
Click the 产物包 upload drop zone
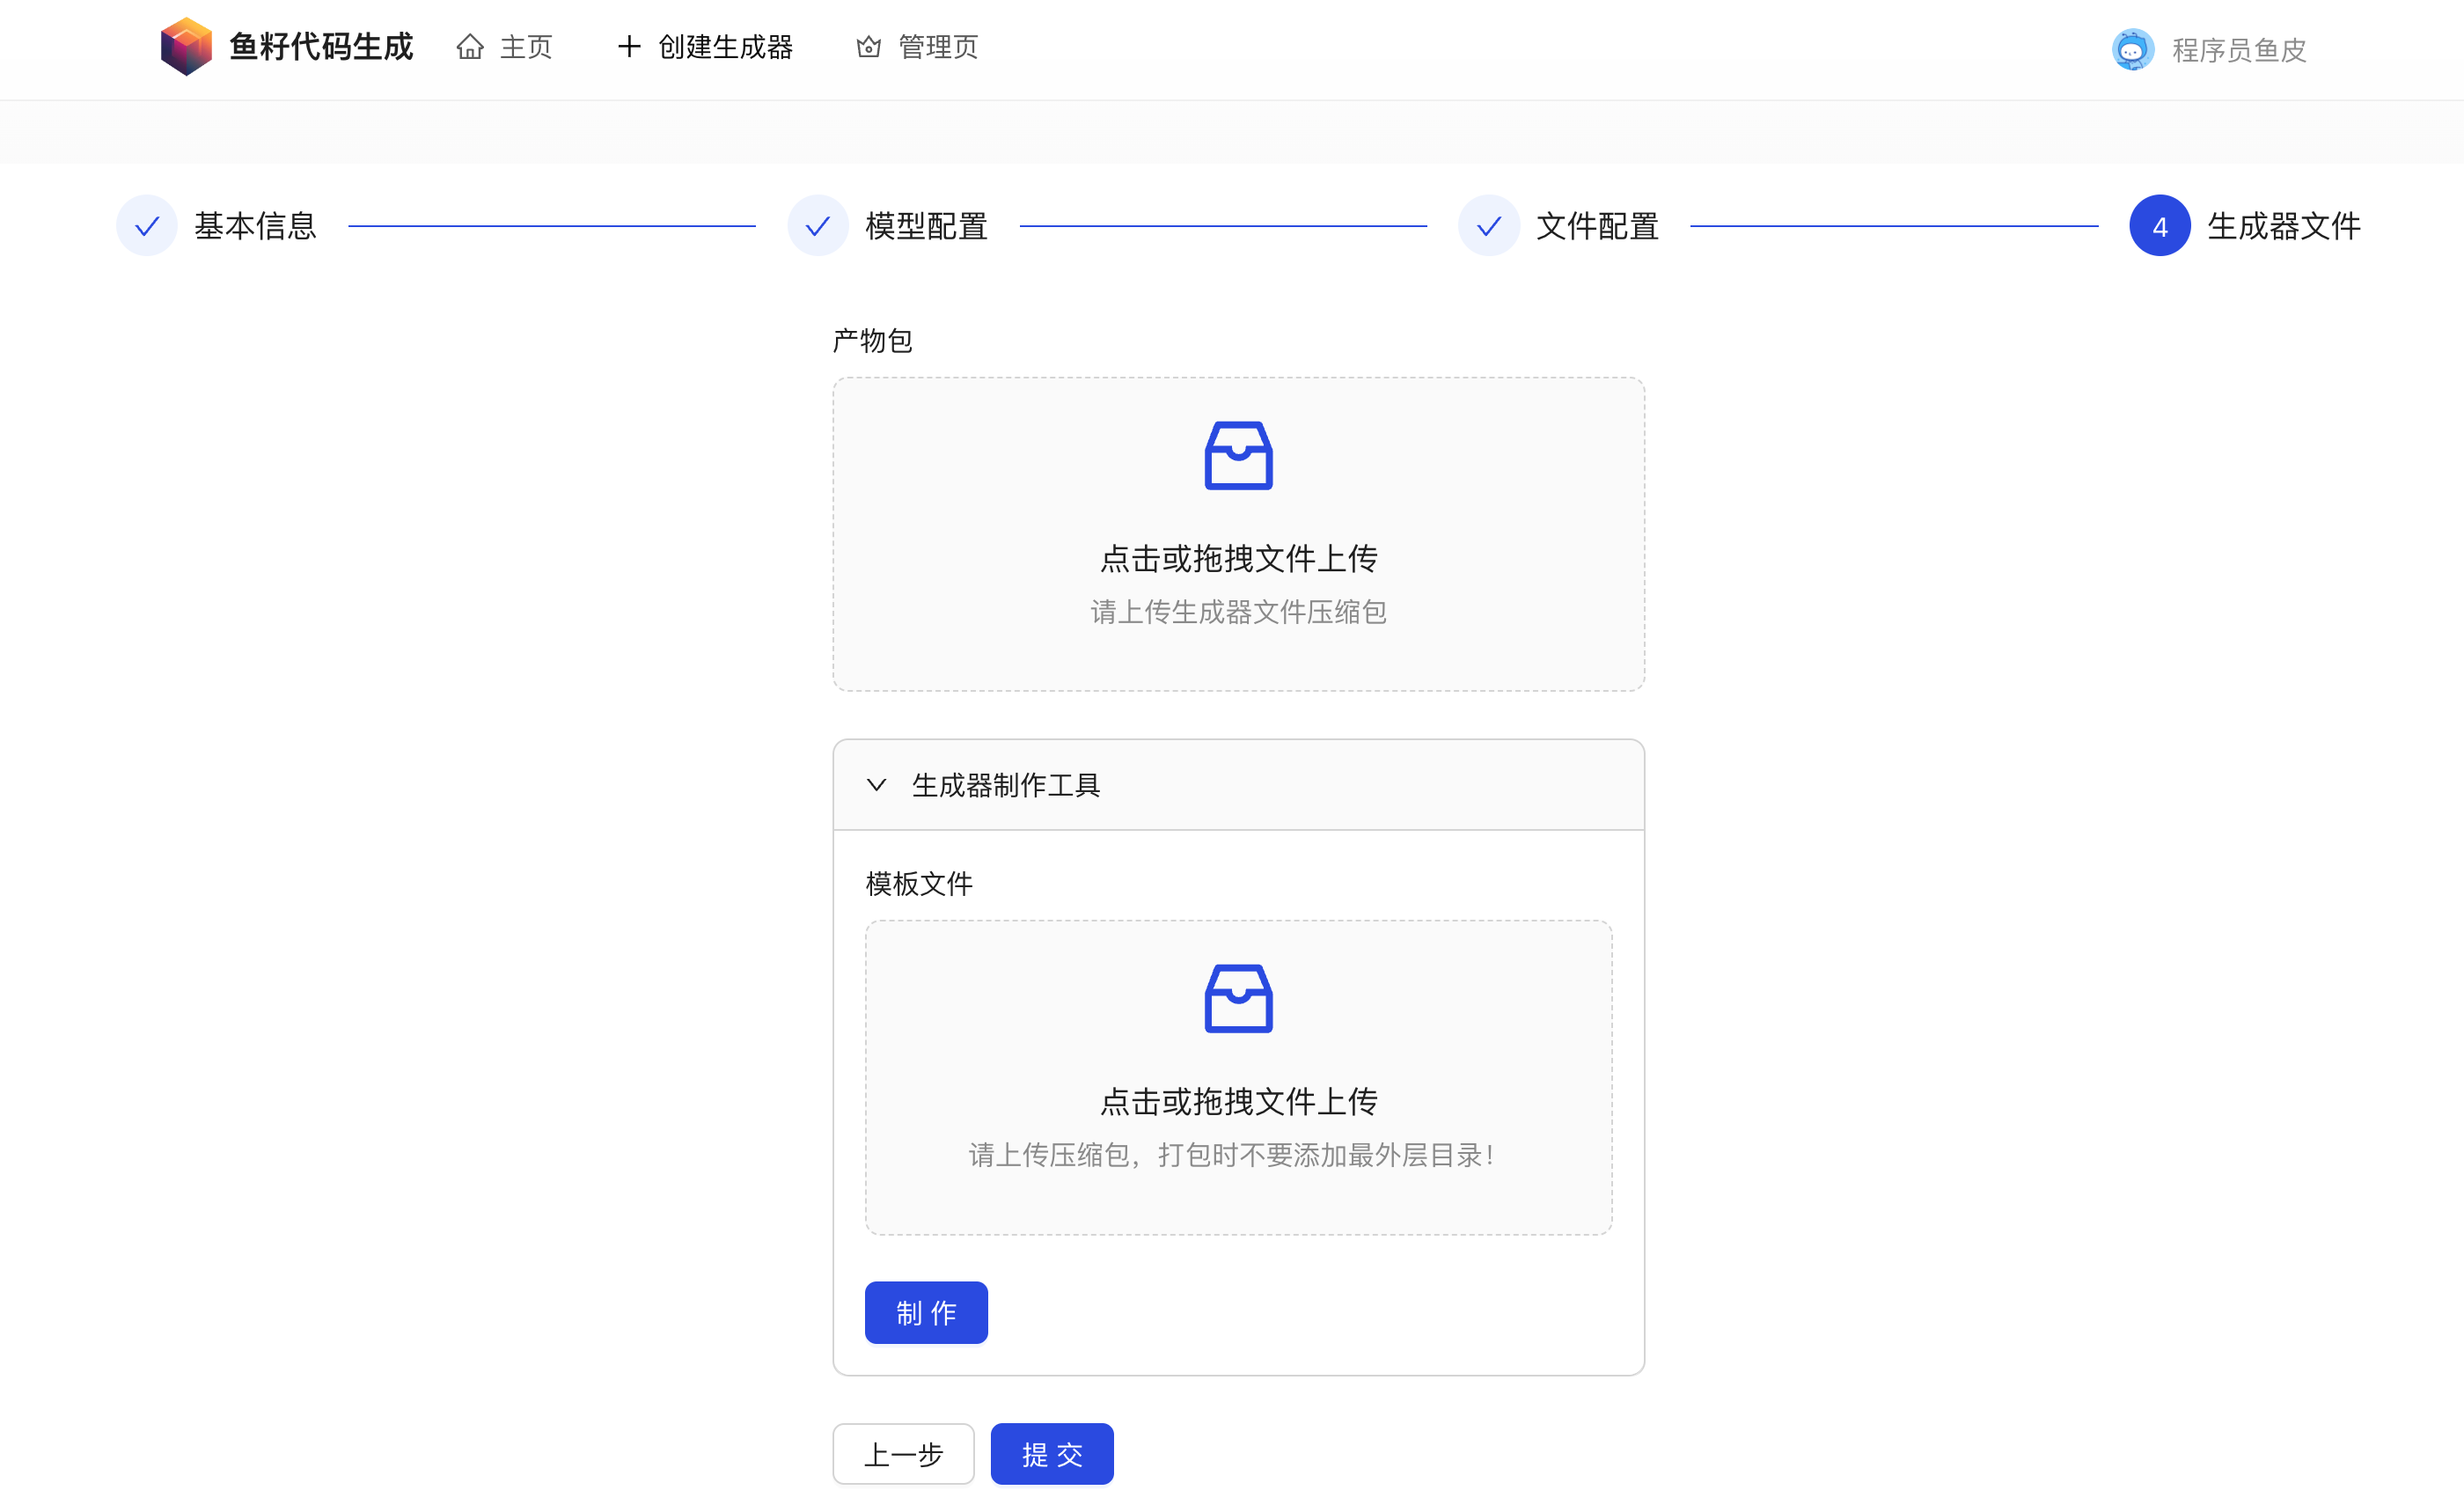coord(1238,535)
